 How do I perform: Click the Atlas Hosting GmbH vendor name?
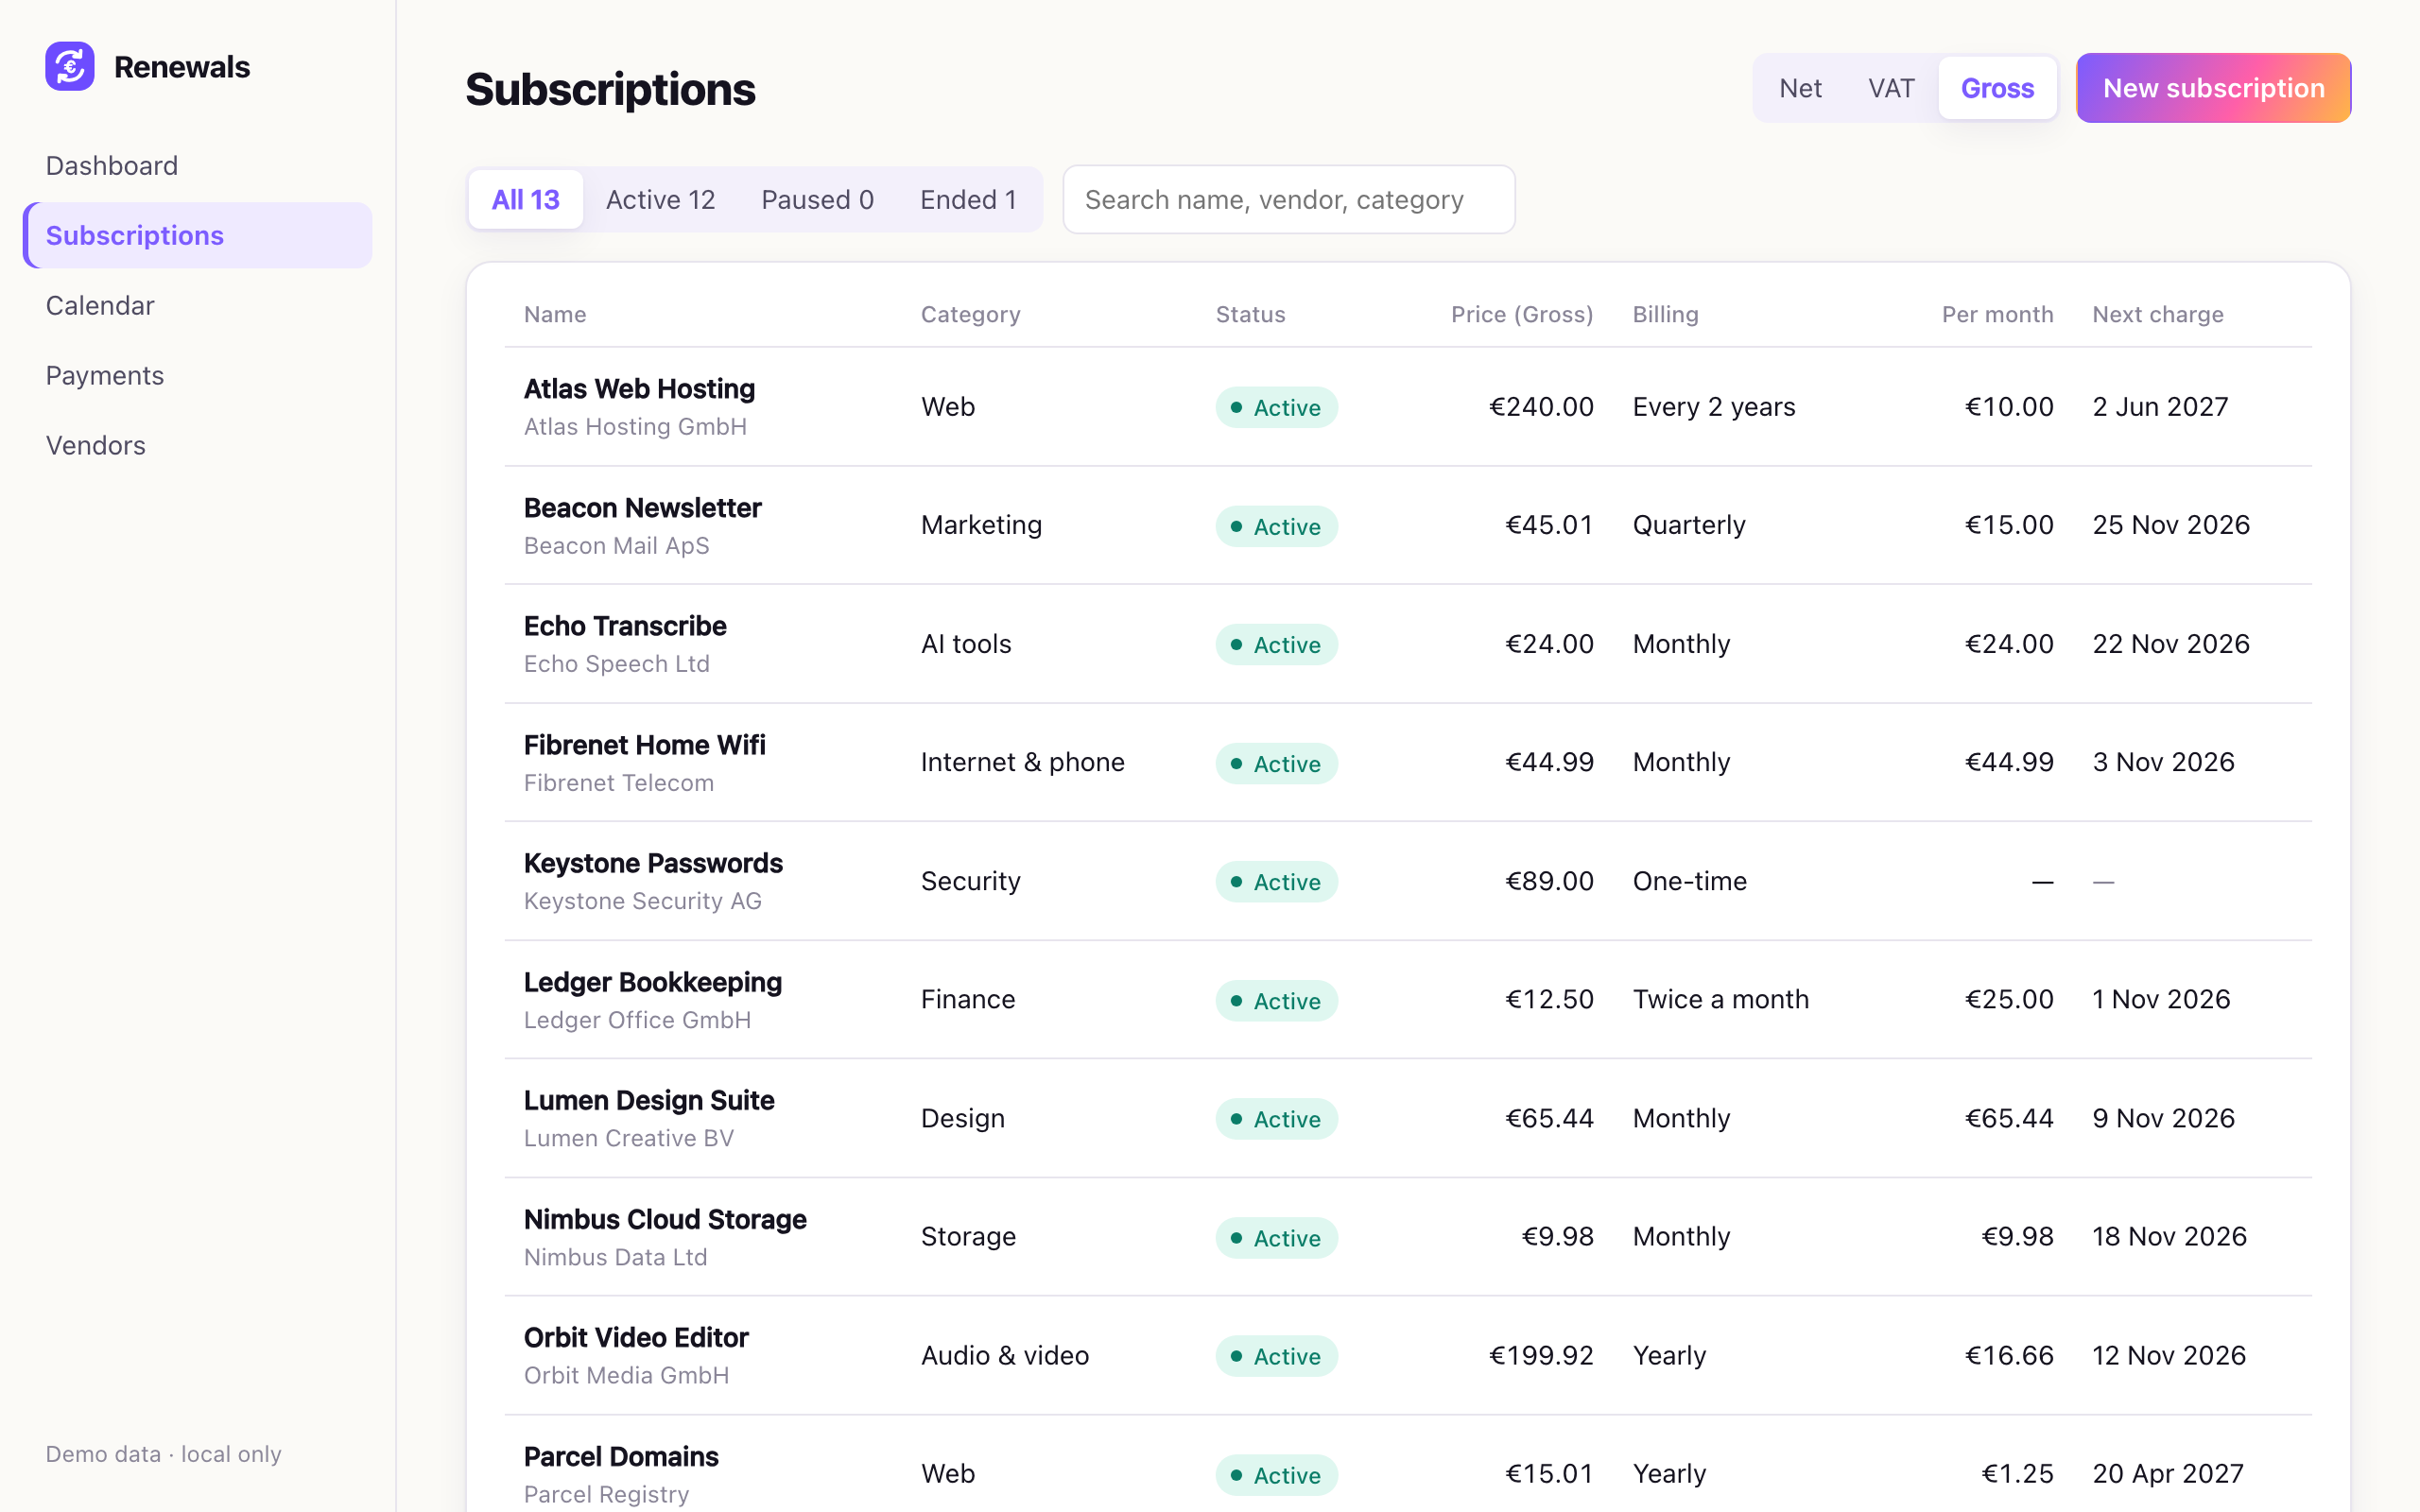[635, 426]
